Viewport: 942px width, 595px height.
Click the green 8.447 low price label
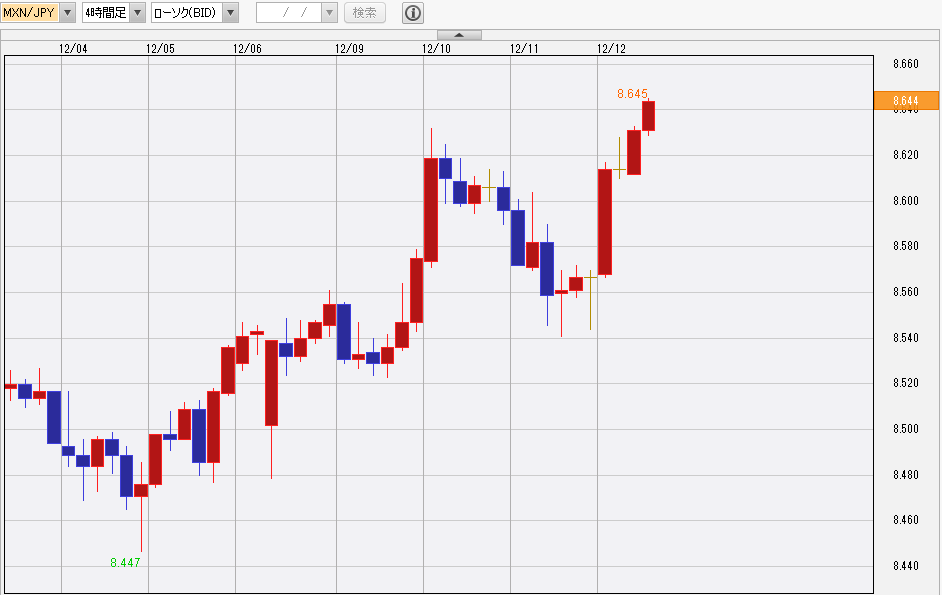(125, 563)
